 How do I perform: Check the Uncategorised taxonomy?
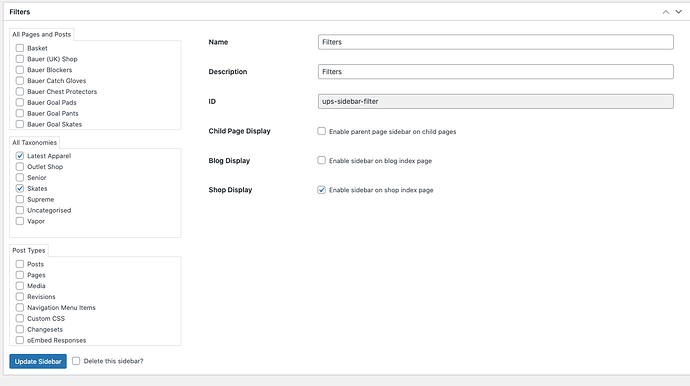point(20,210)
